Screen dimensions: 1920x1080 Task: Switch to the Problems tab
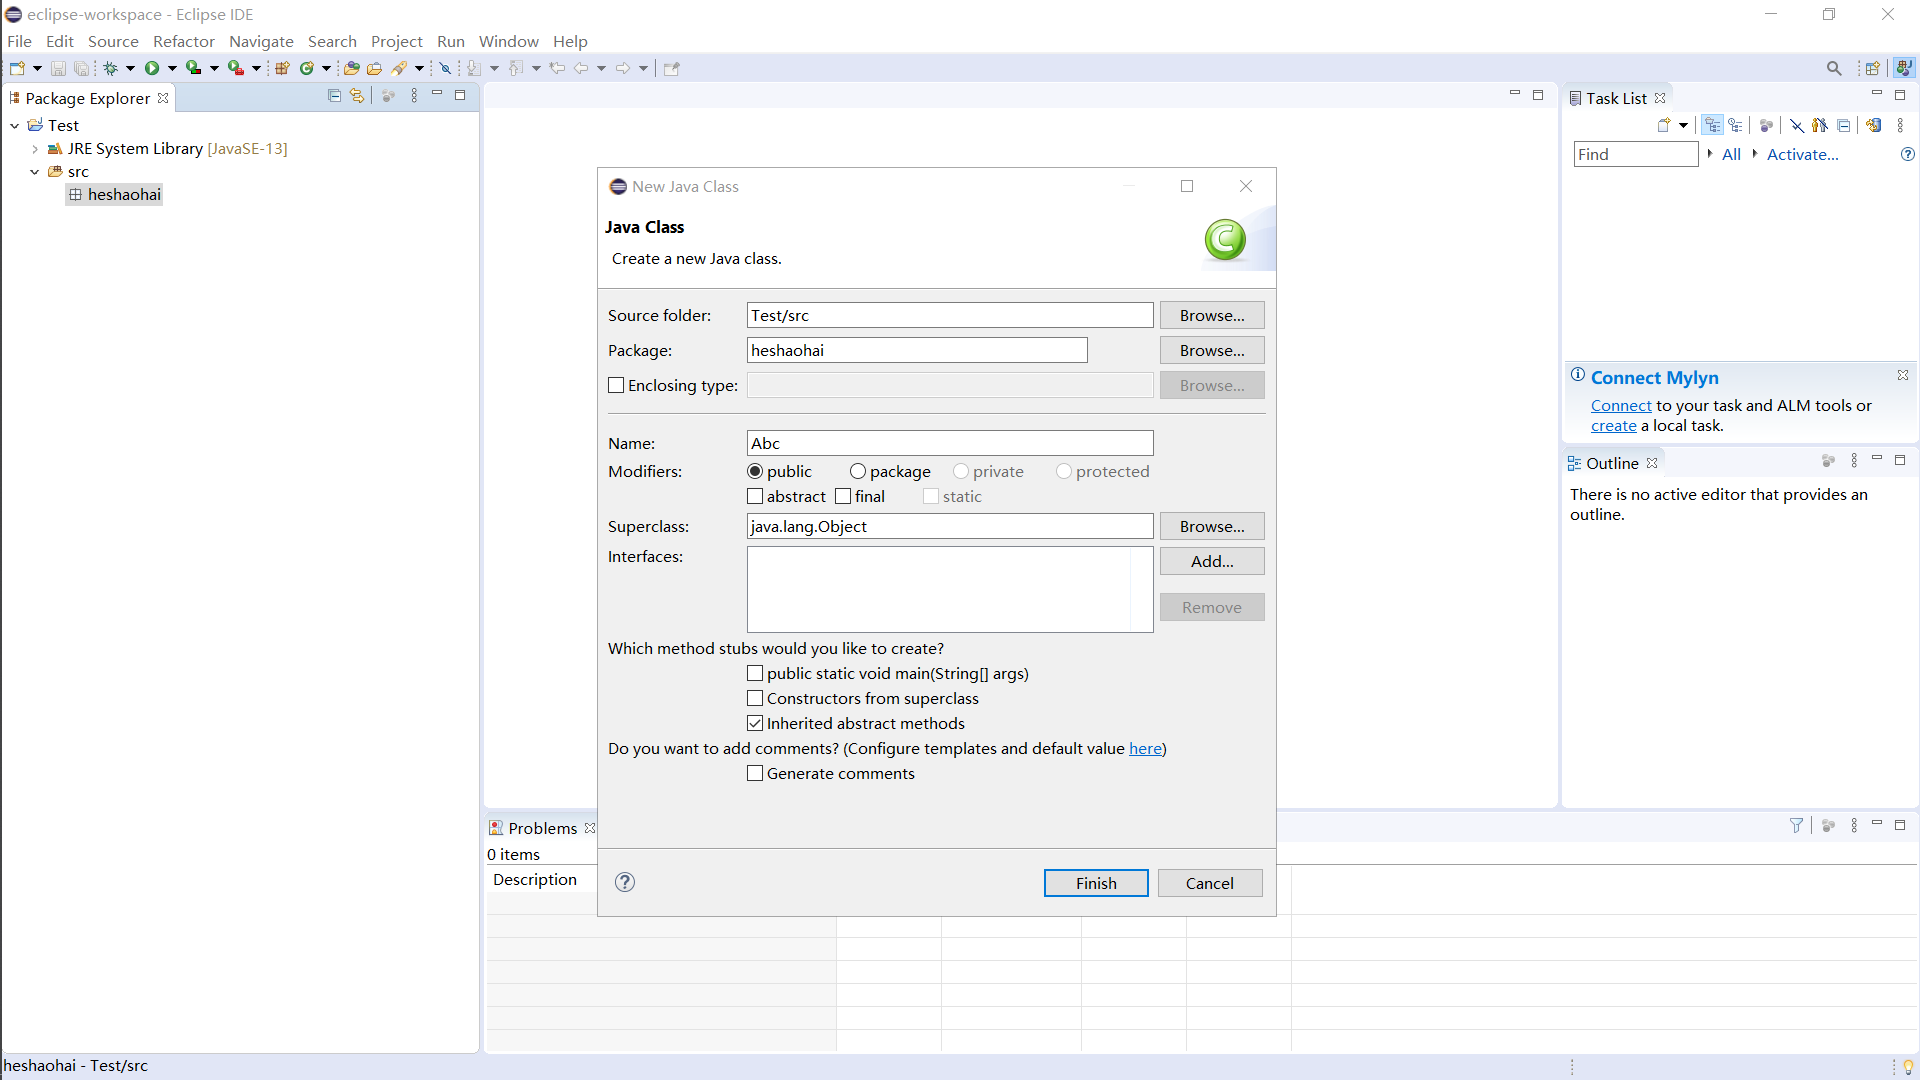click(x=541, y=828)
